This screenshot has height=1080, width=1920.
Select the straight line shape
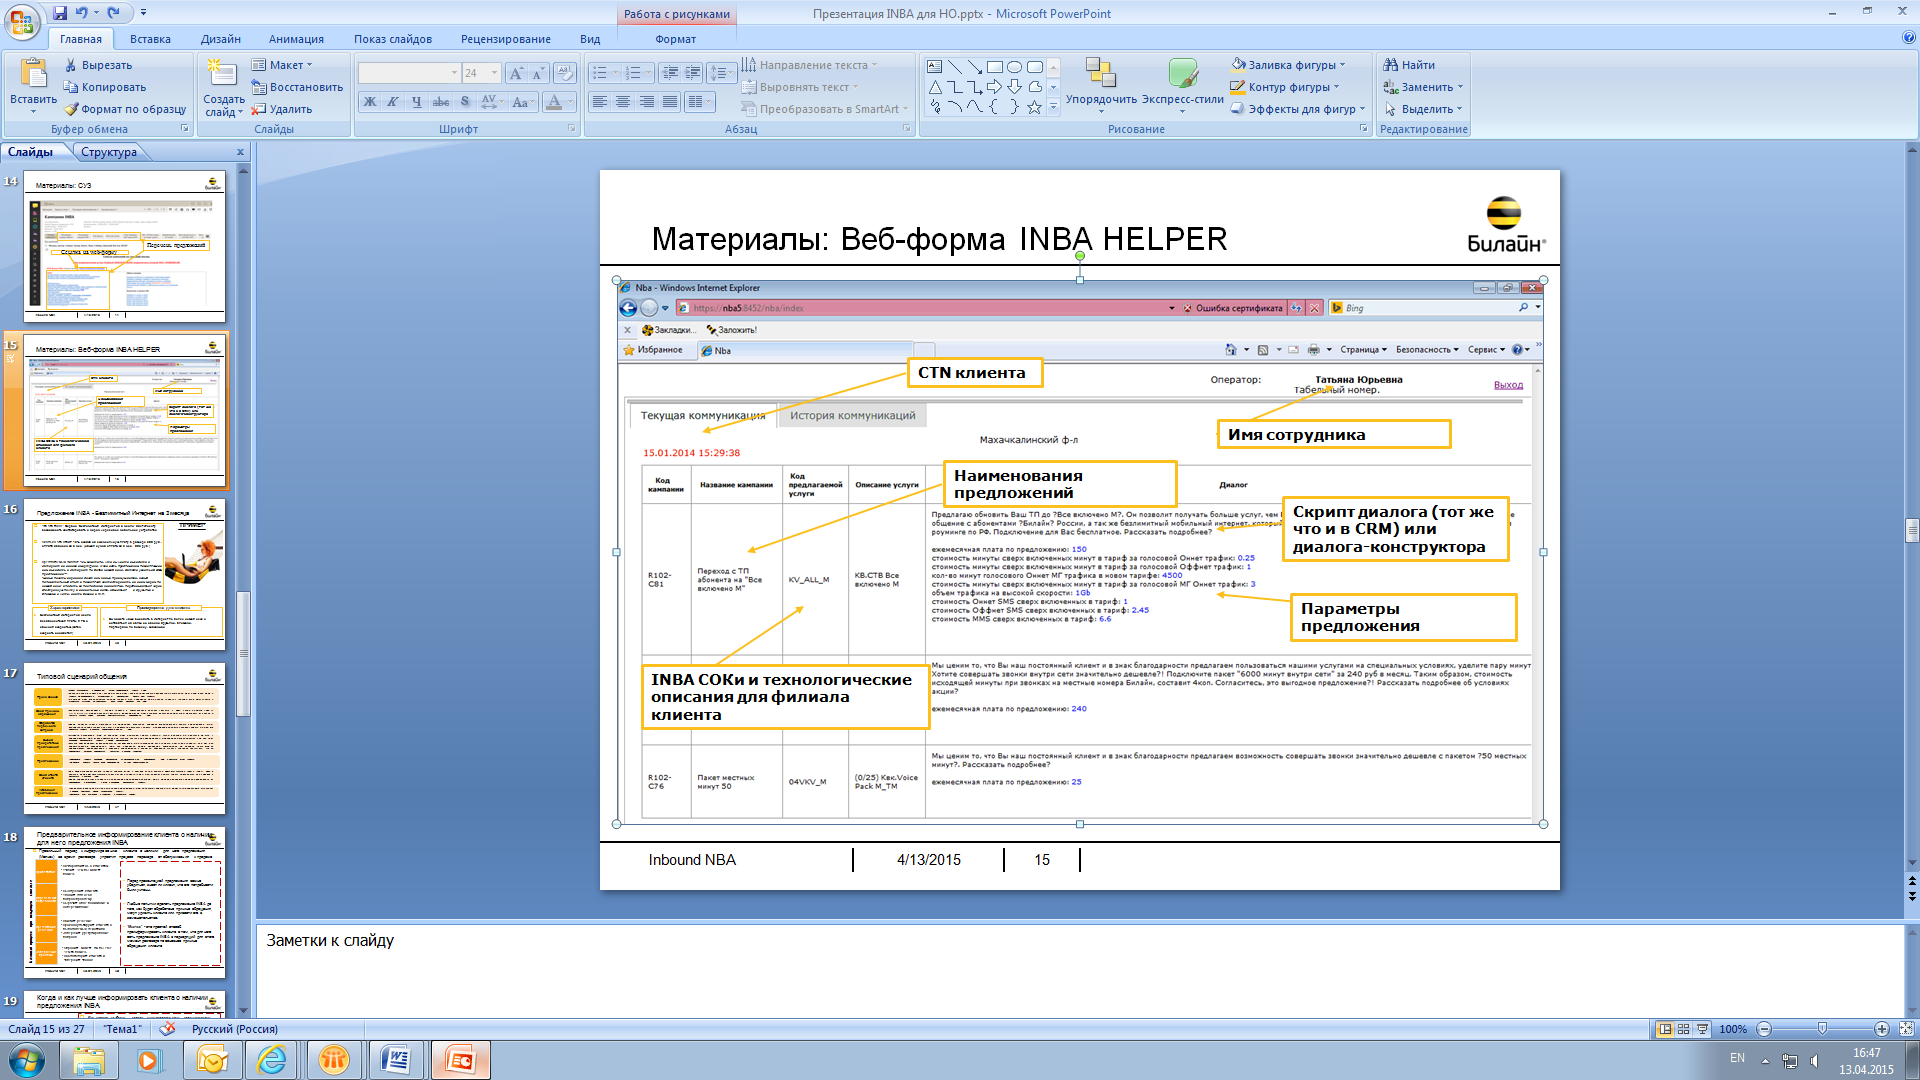coord(954,67)
